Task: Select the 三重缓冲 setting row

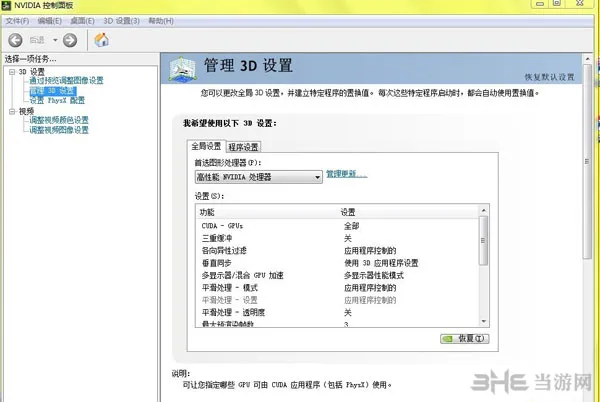Action: click(338, 238)
